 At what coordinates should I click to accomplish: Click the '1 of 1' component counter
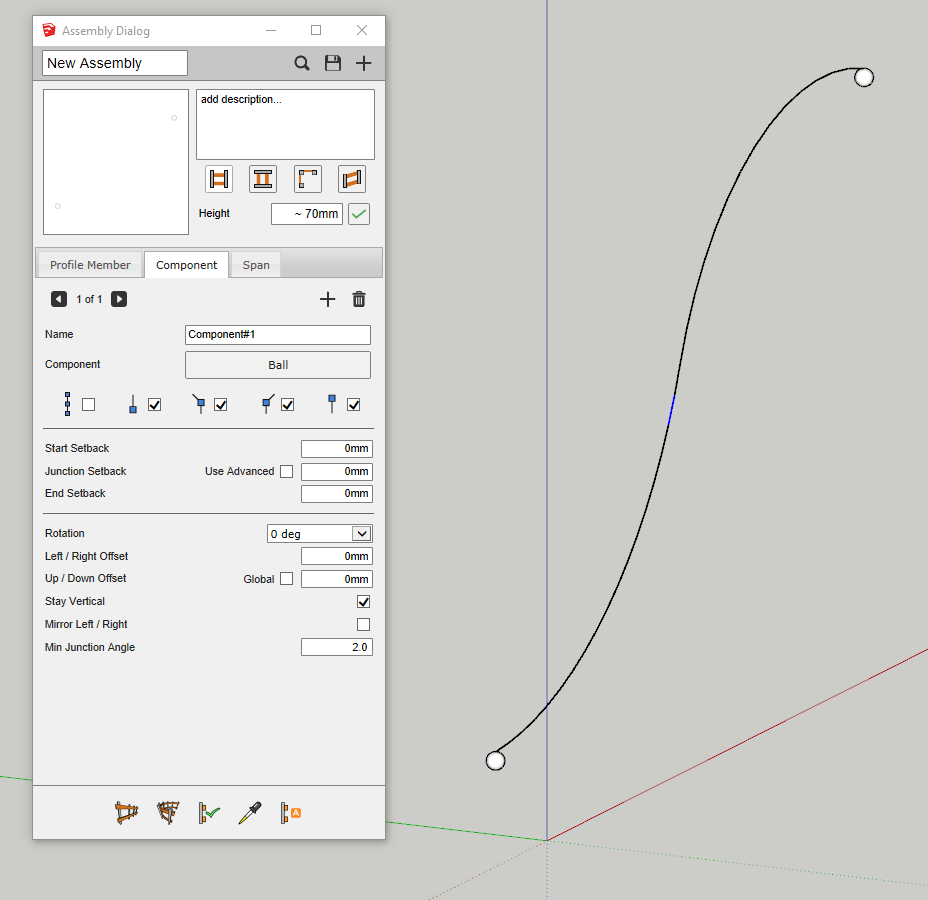pos(89,299)
